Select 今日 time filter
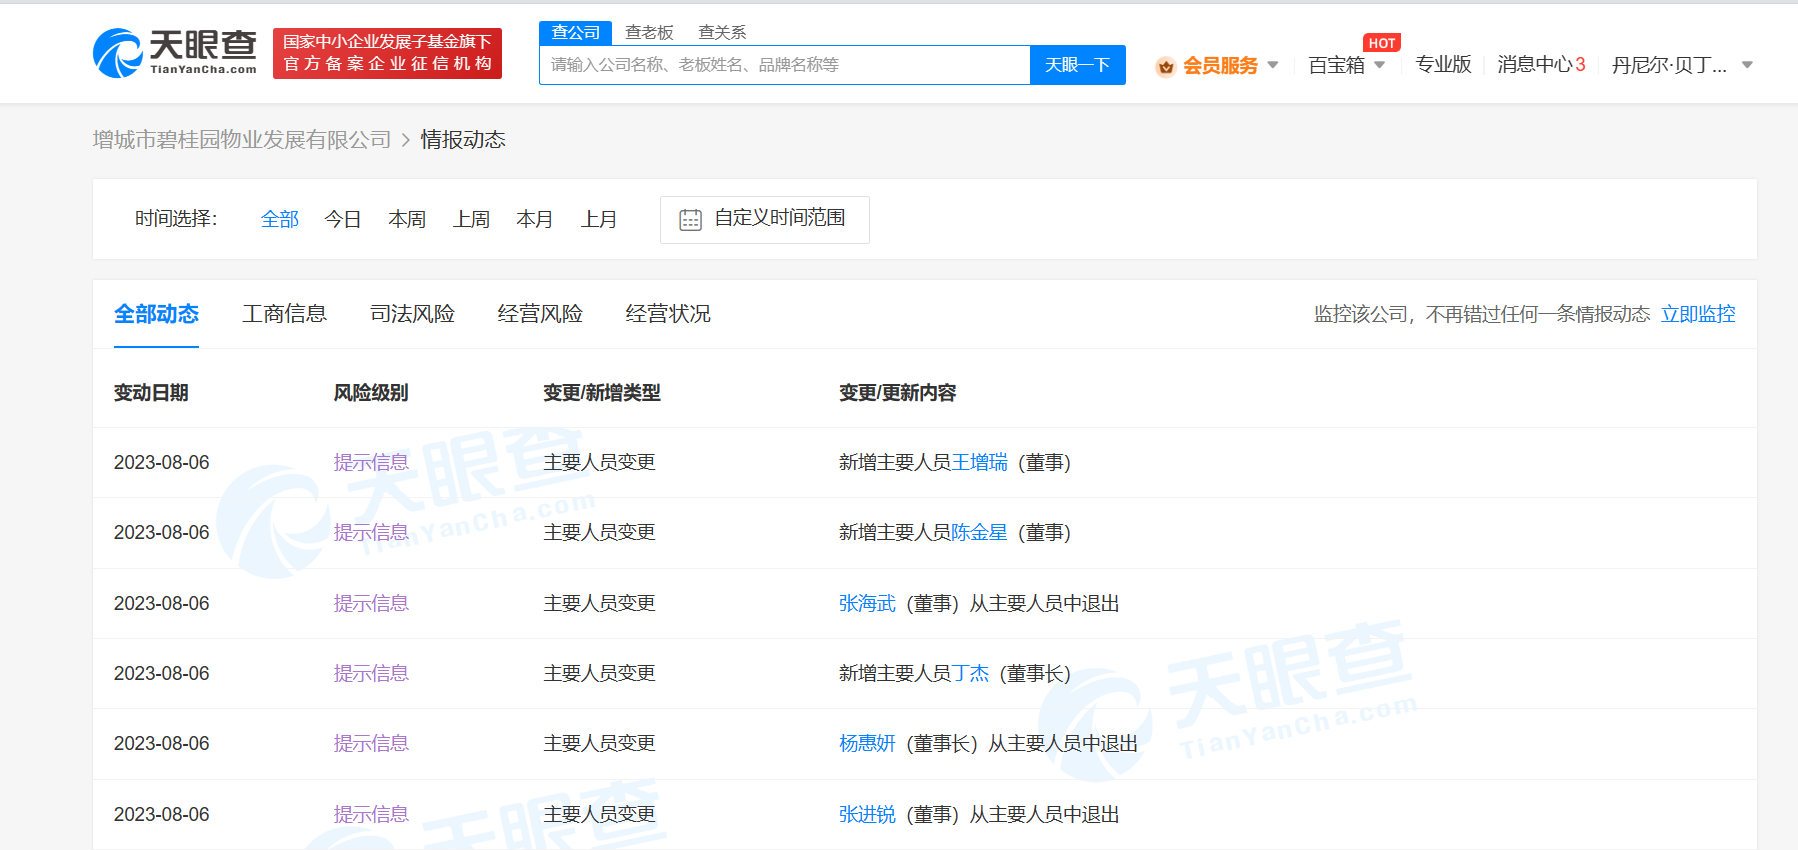Screen dimensions: 1798x850 (x=343, y=219)
